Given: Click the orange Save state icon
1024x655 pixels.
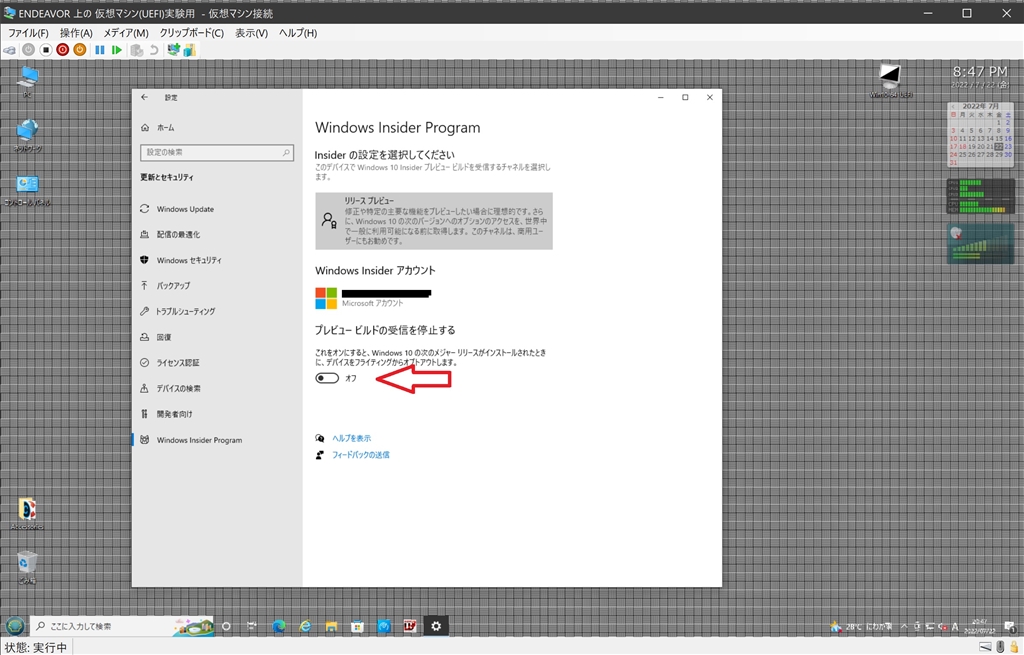Looking at the screenshot, I should (80, 50).
